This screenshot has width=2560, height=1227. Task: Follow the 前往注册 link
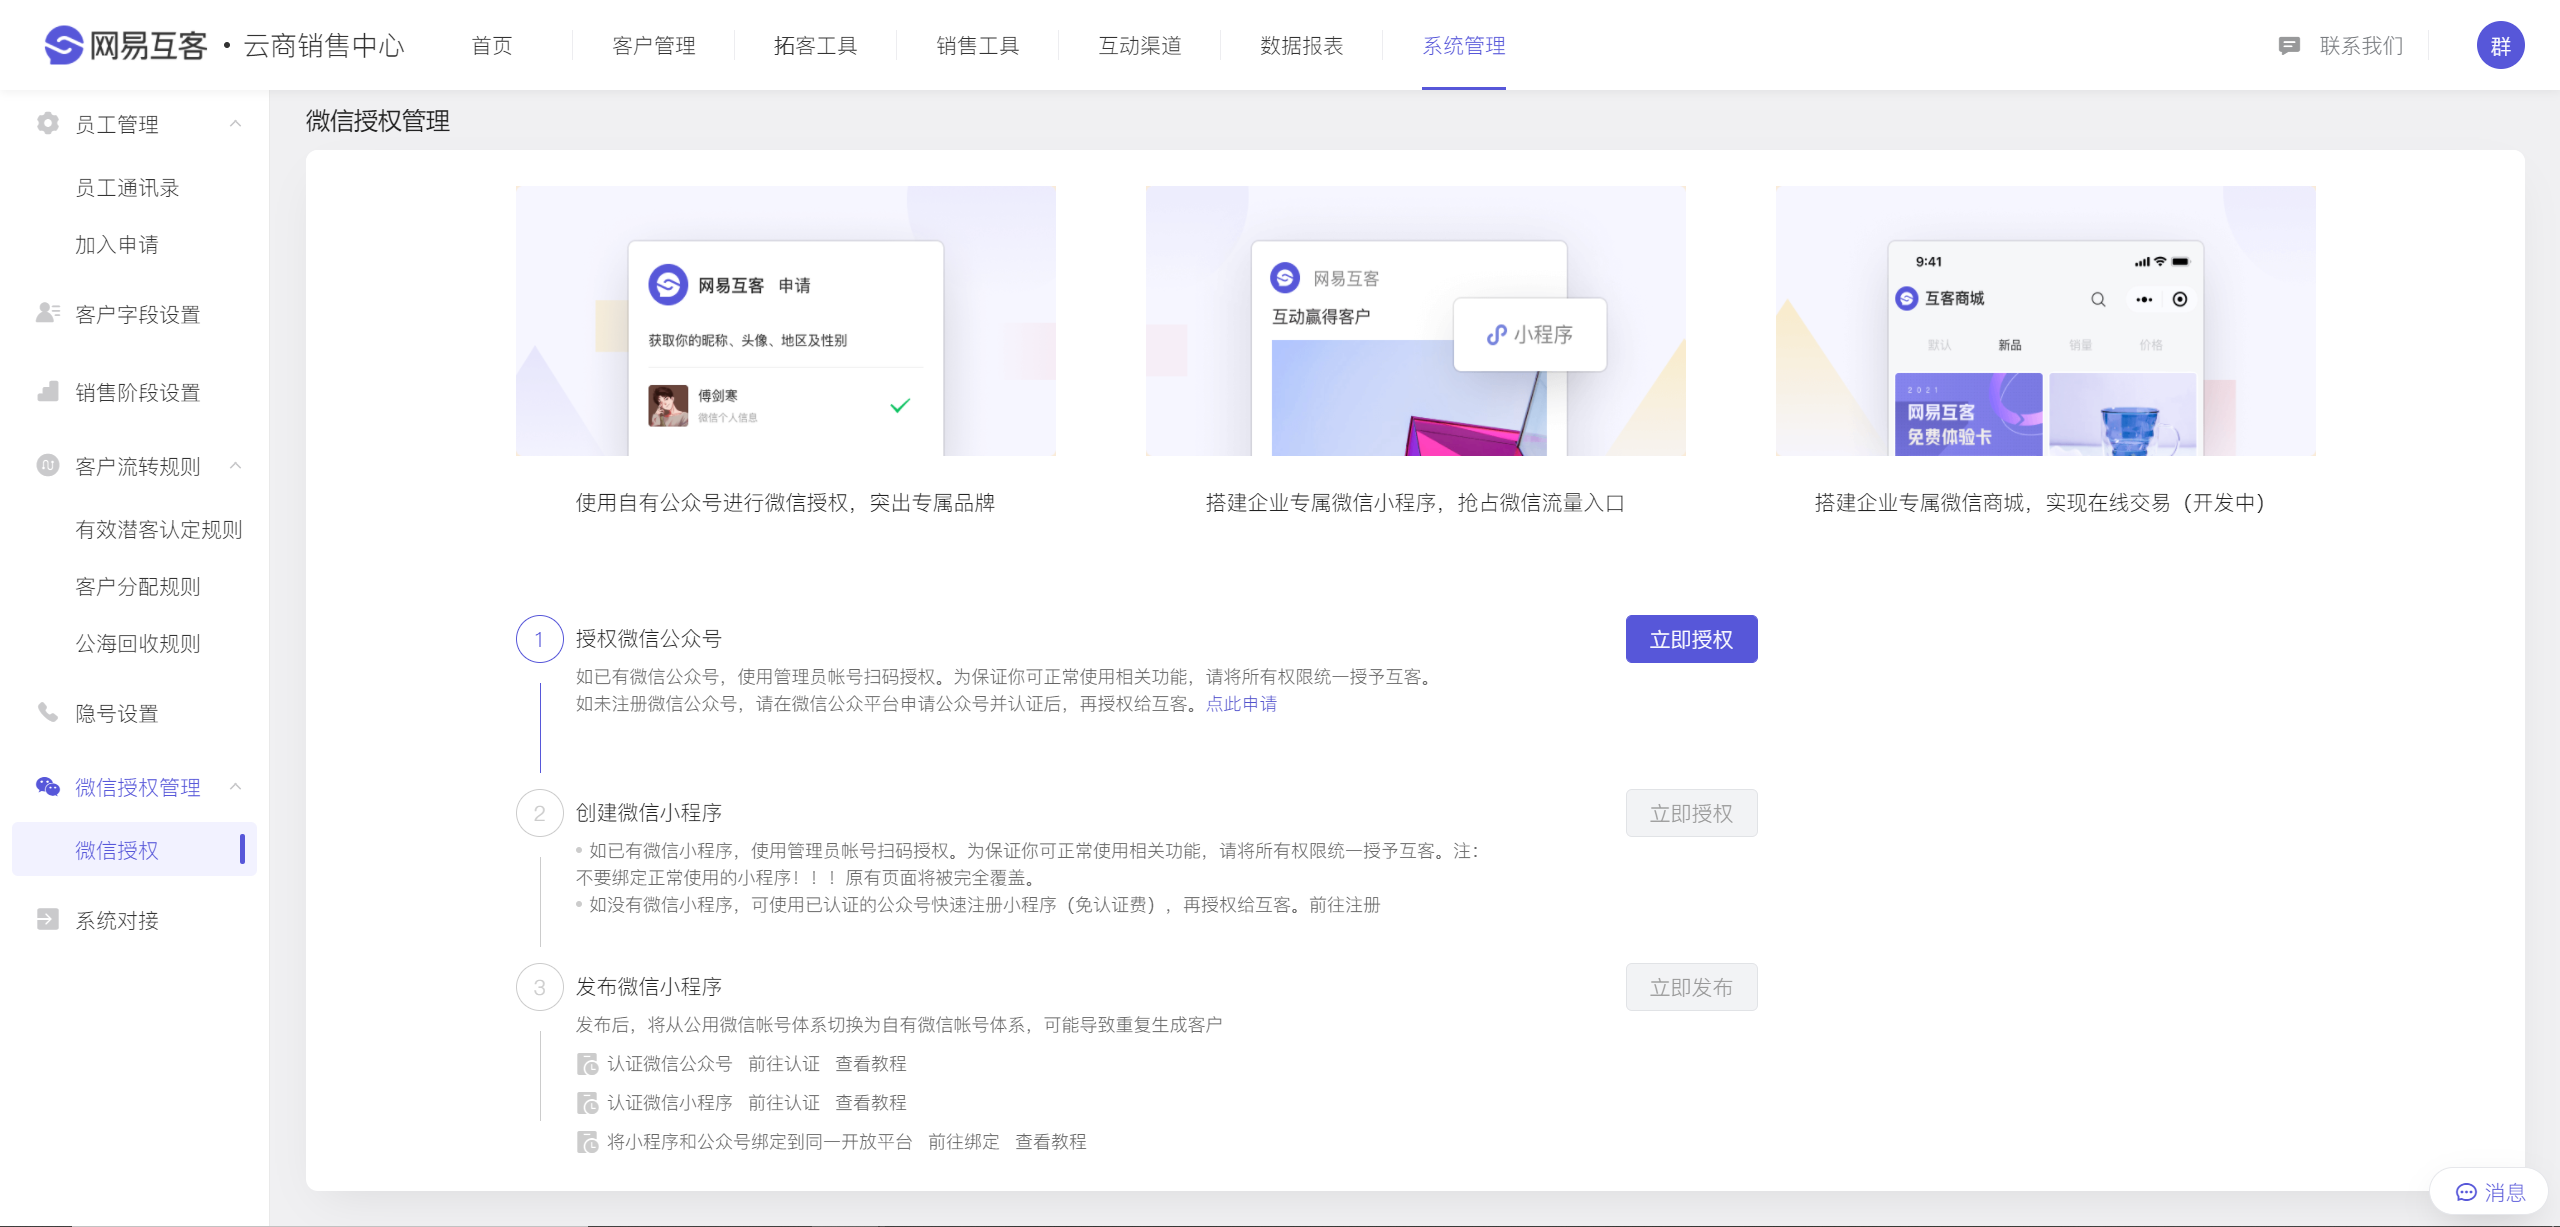(1344, 905)
